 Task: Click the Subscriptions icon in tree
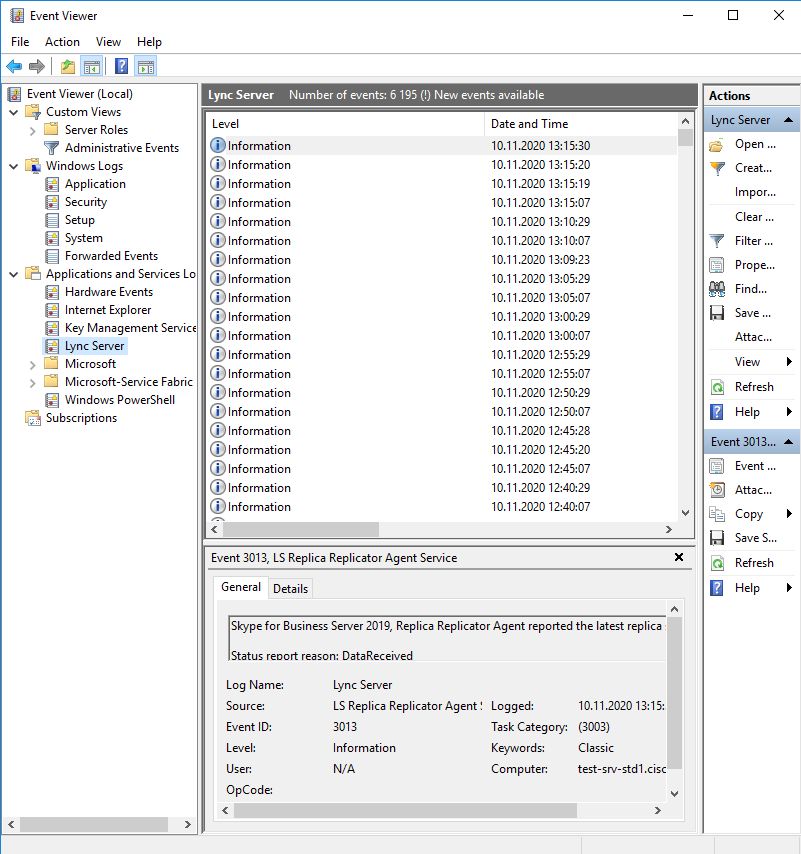click(x=33, y=418)
